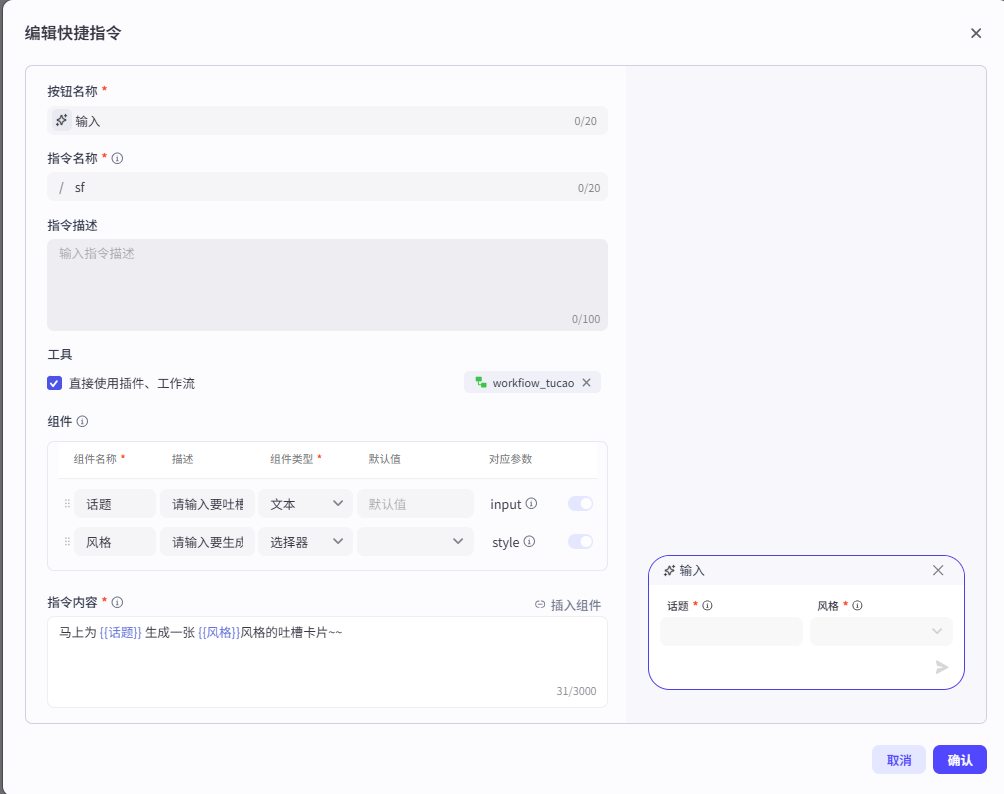1004x794 pixels.
Task: Enable the 直接使用插件、工作流 checkbox
Action: click(x=55, y=383)
